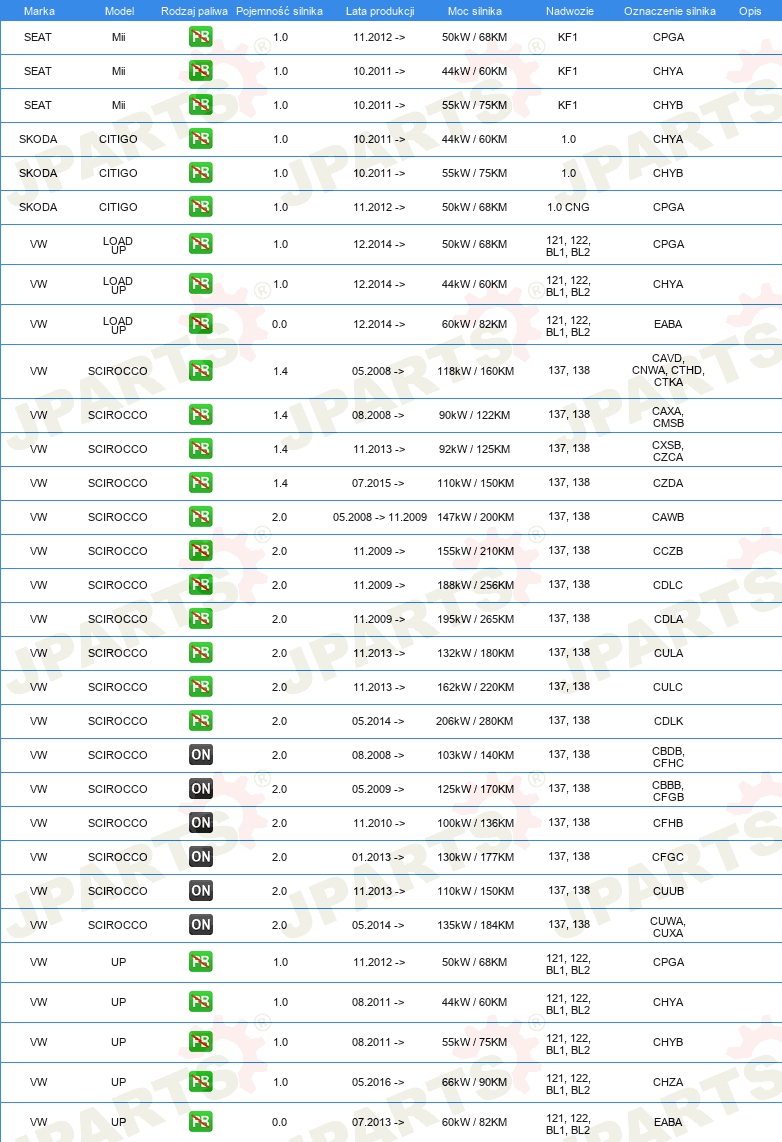Click petrol icon in SKODA CITIGO CHYA row

200,138
